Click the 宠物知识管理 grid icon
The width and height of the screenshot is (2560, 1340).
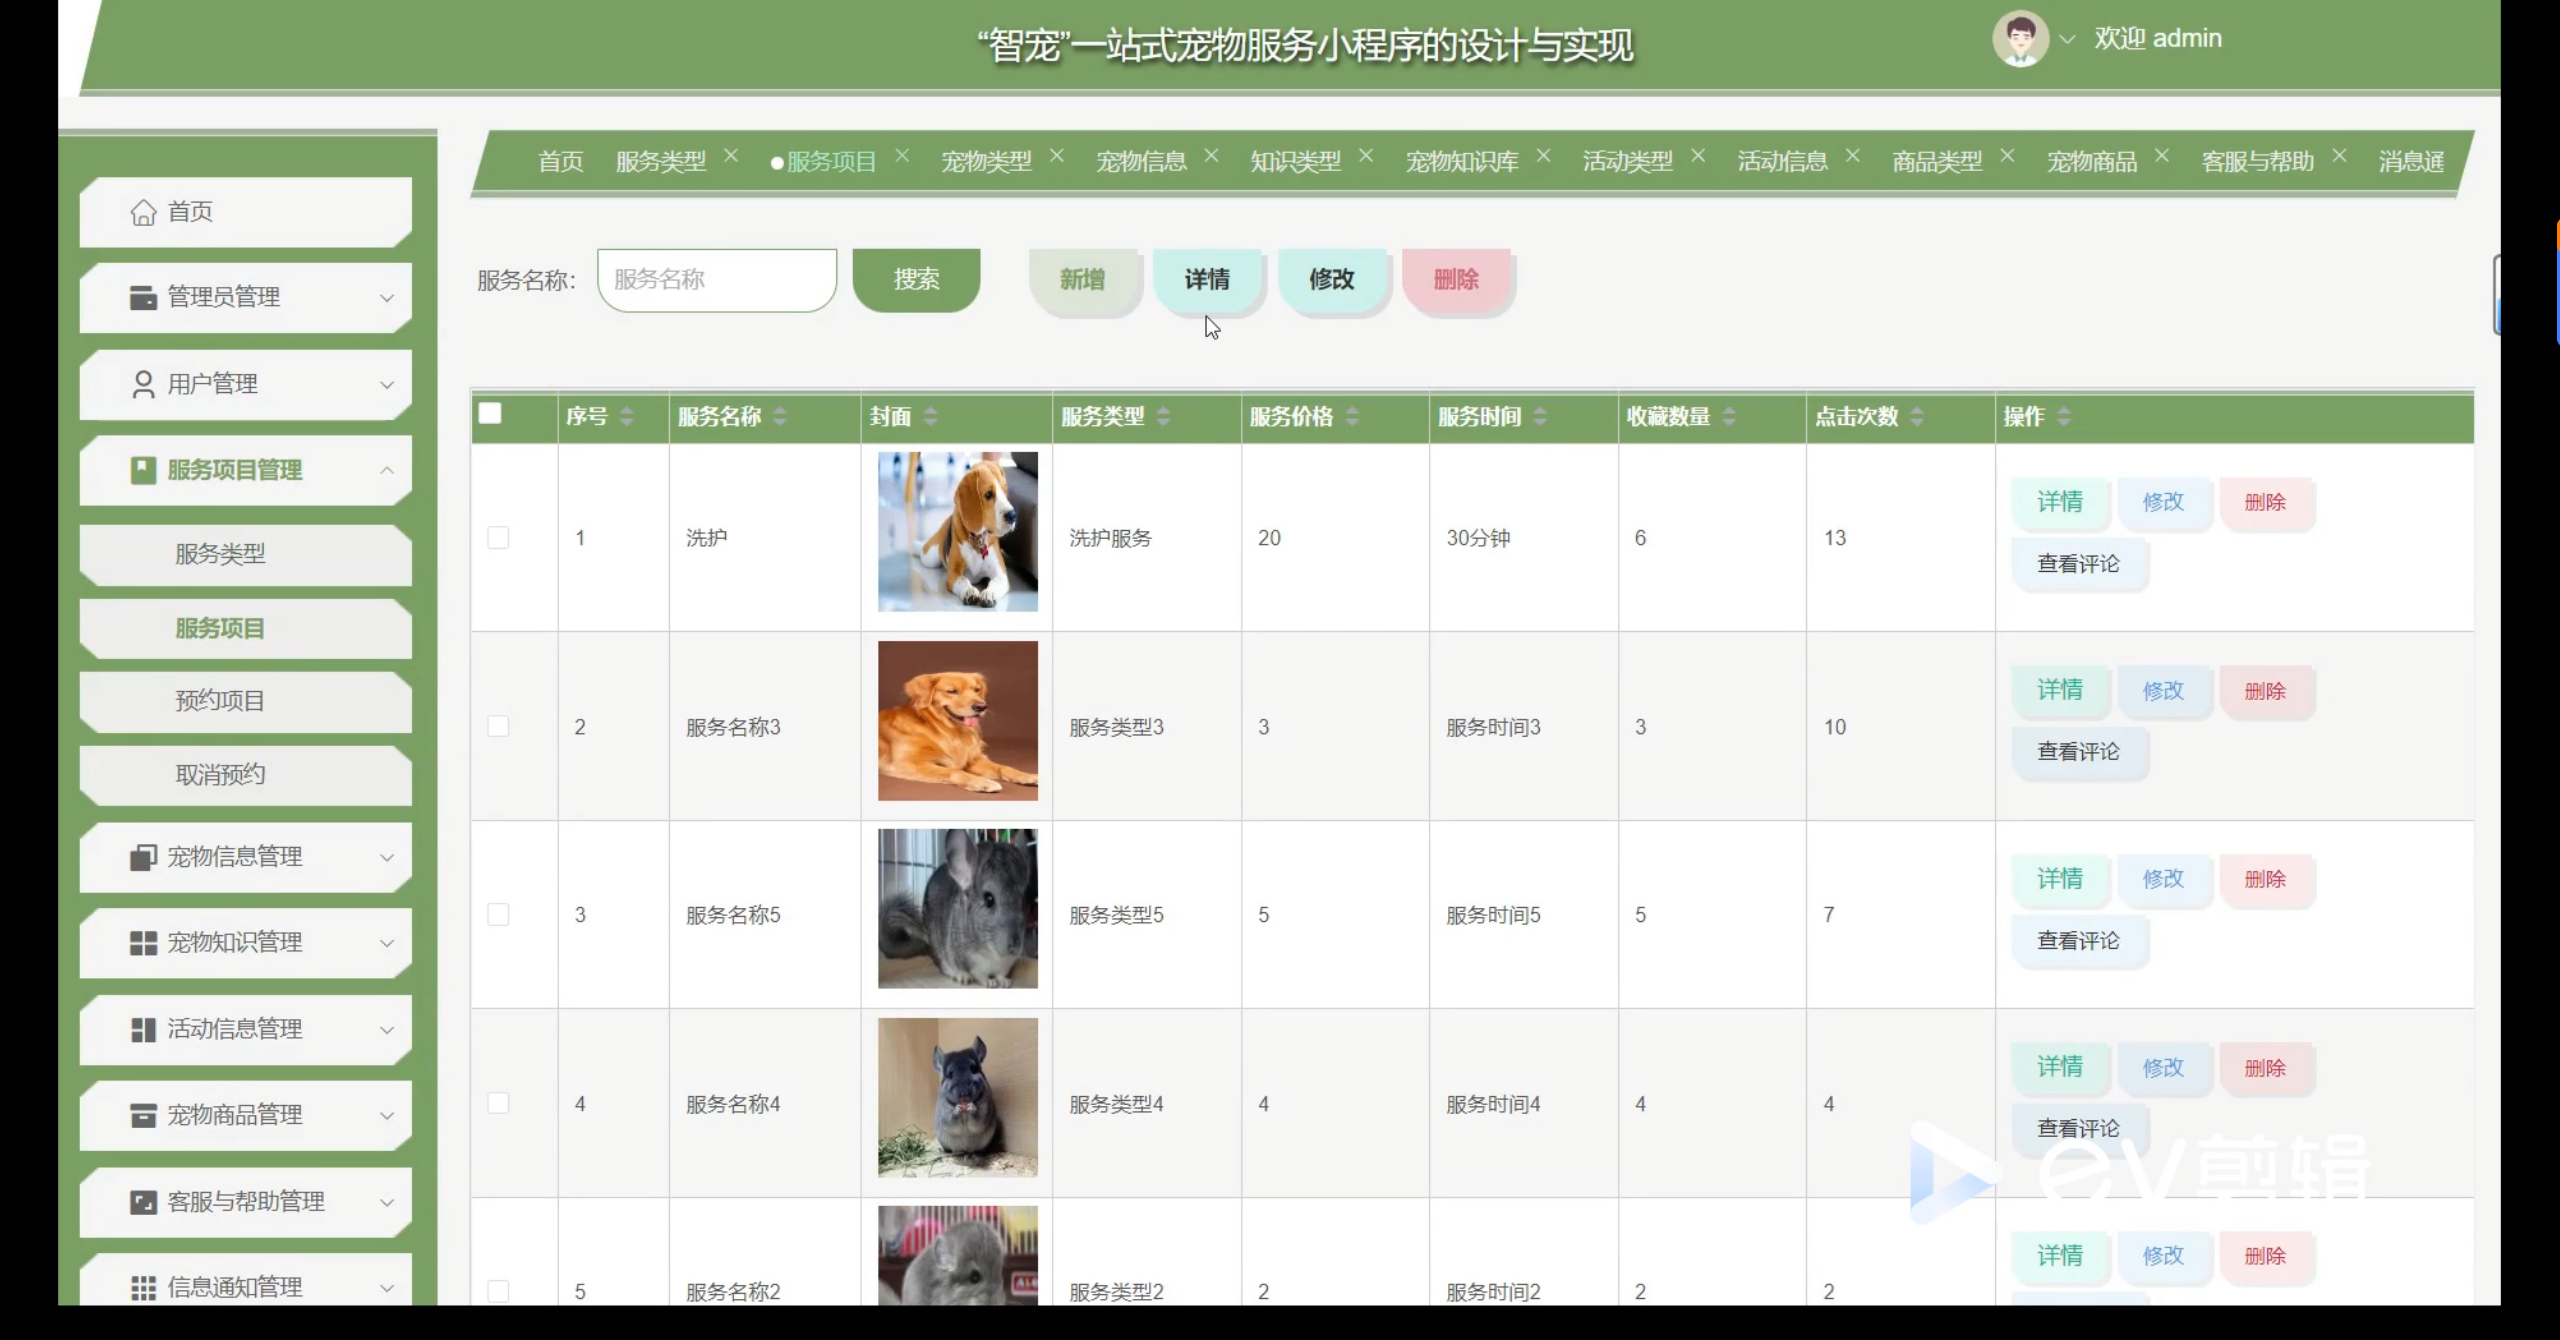(143, 943)
